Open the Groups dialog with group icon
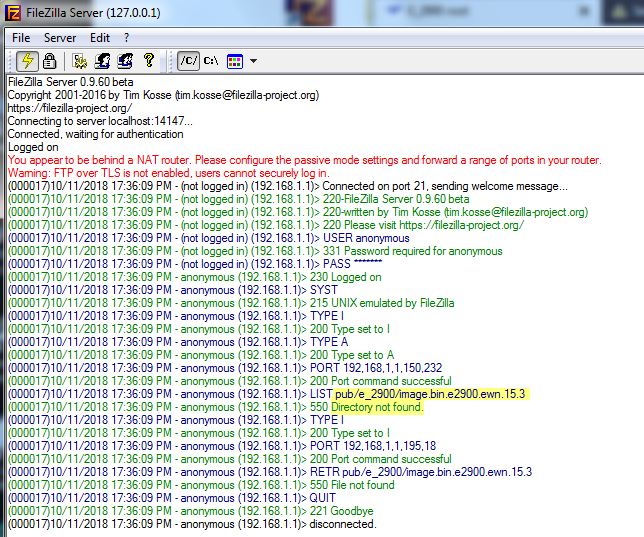The width and height of the screenshot is (644, 537). point(125,61)
